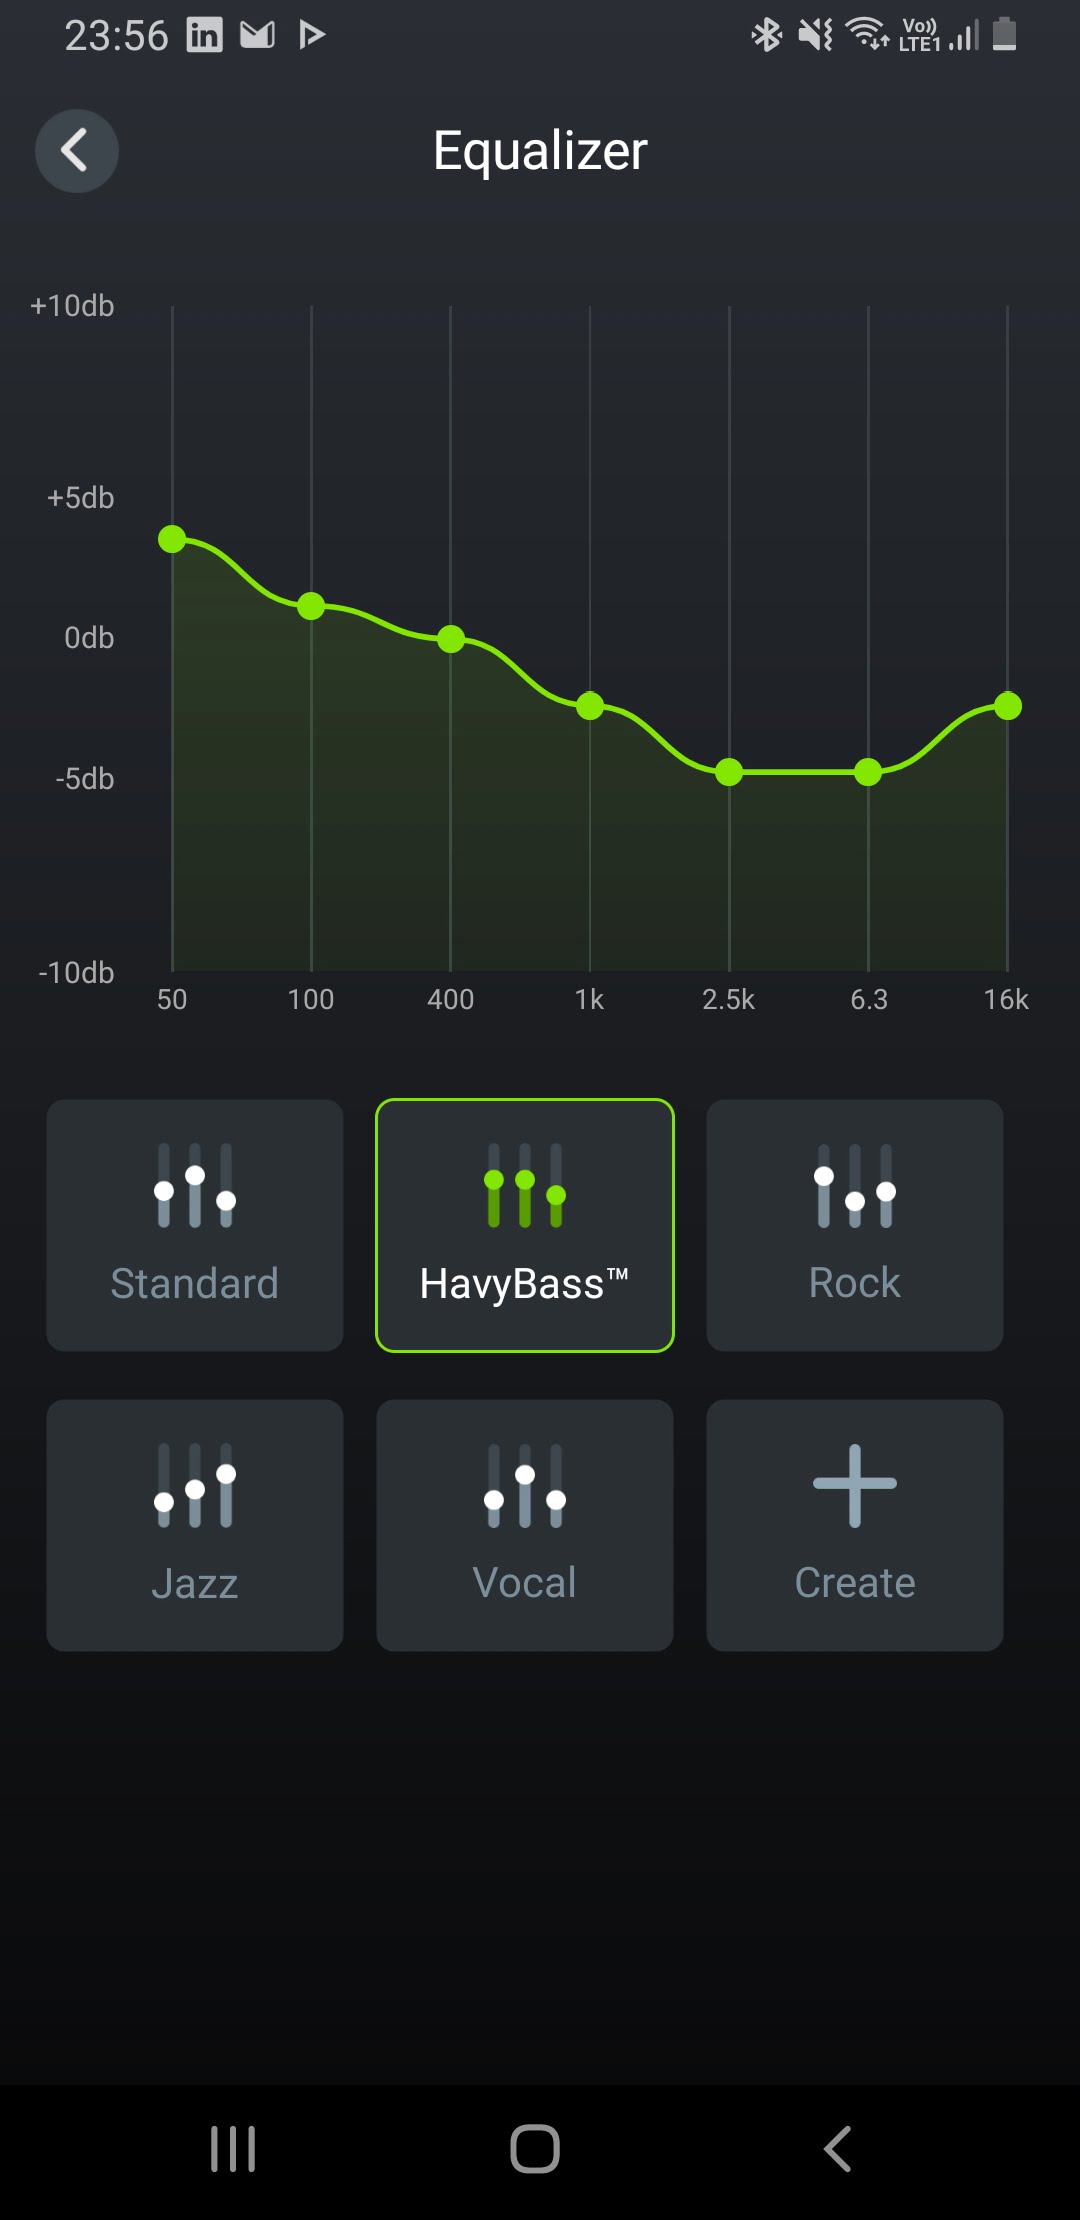Select the Vocal preset sliders icon
This screenshot has width=1080, height=2220.
pos(525,1486)
